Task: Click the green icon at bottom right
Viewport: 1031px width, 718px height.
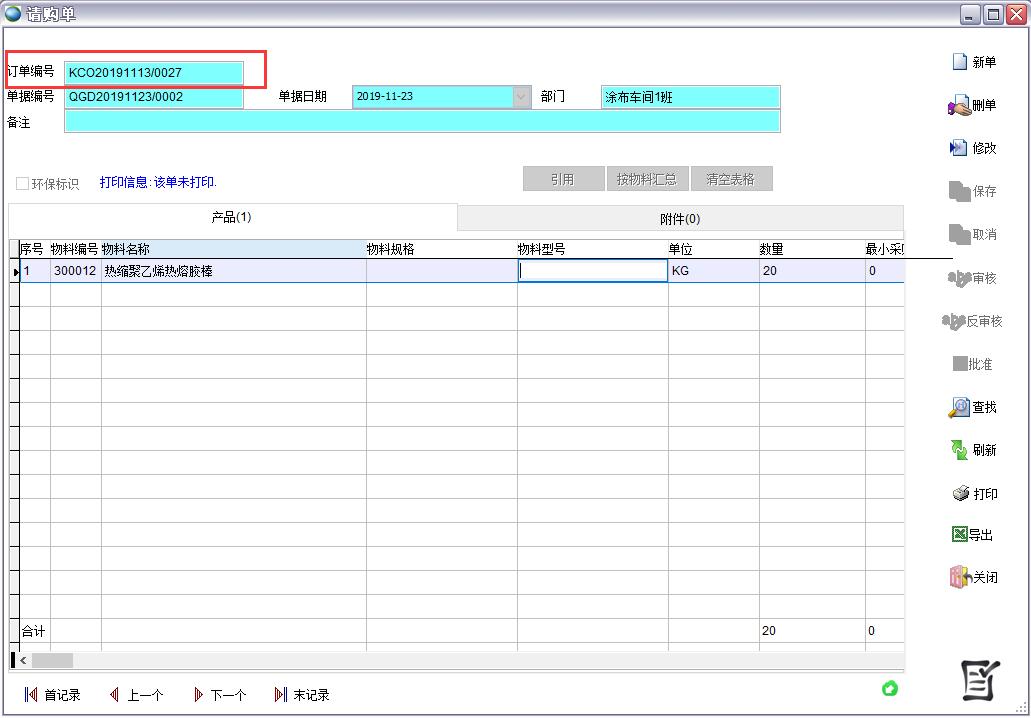Action: tap(889, 688)
